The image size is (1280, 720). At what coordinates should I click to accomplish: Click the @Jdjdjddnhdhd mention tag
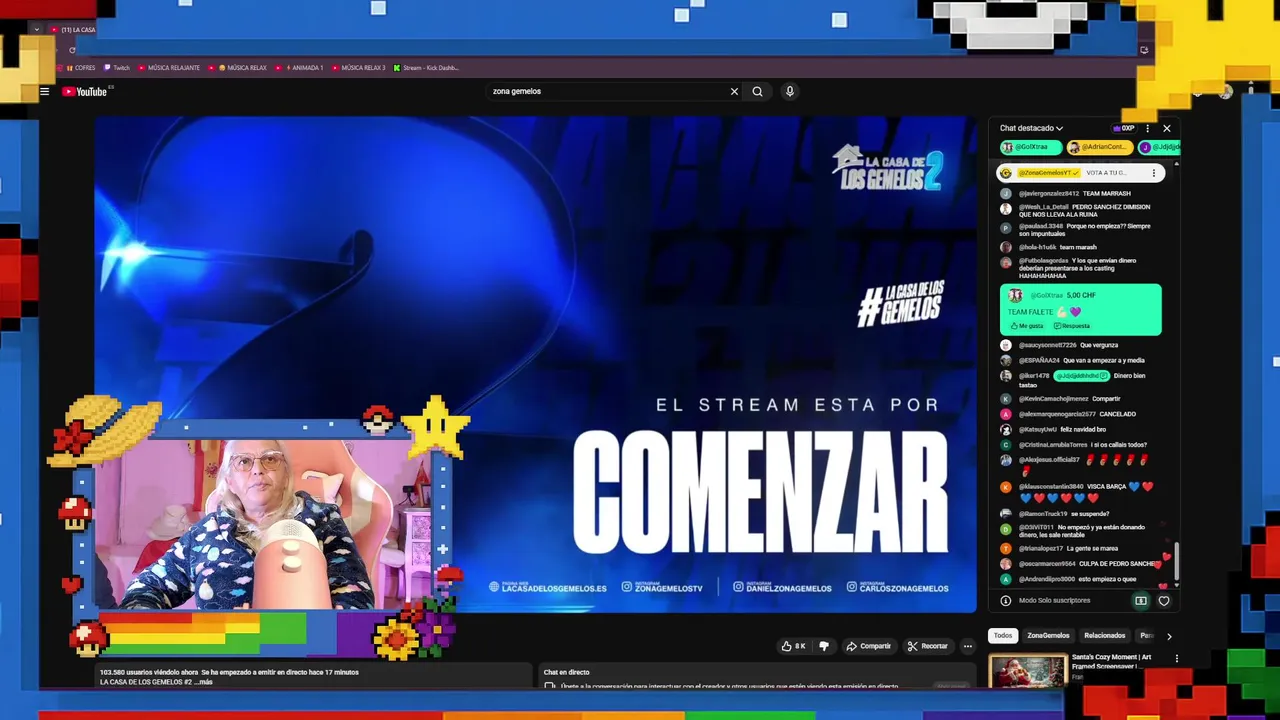(x=1082, y=376)
